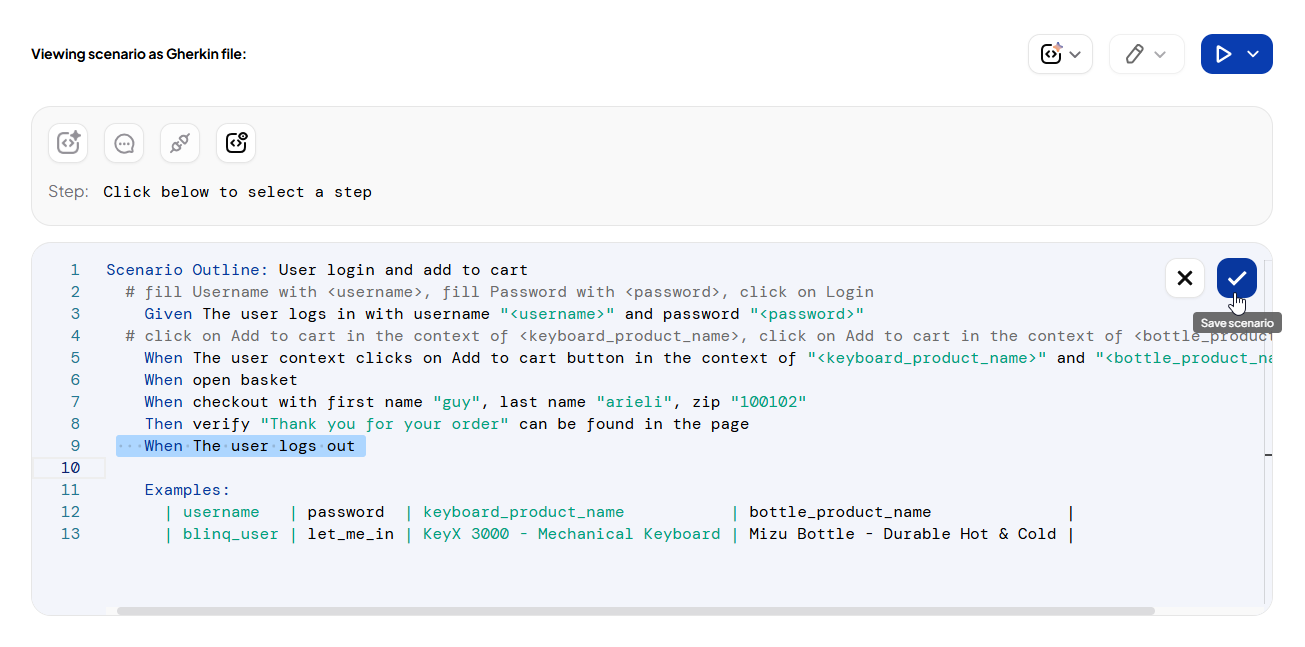This screenshot has height=647, width=1305.
Task: Select the 'When The user logs out' line
Action: (249, 446)
